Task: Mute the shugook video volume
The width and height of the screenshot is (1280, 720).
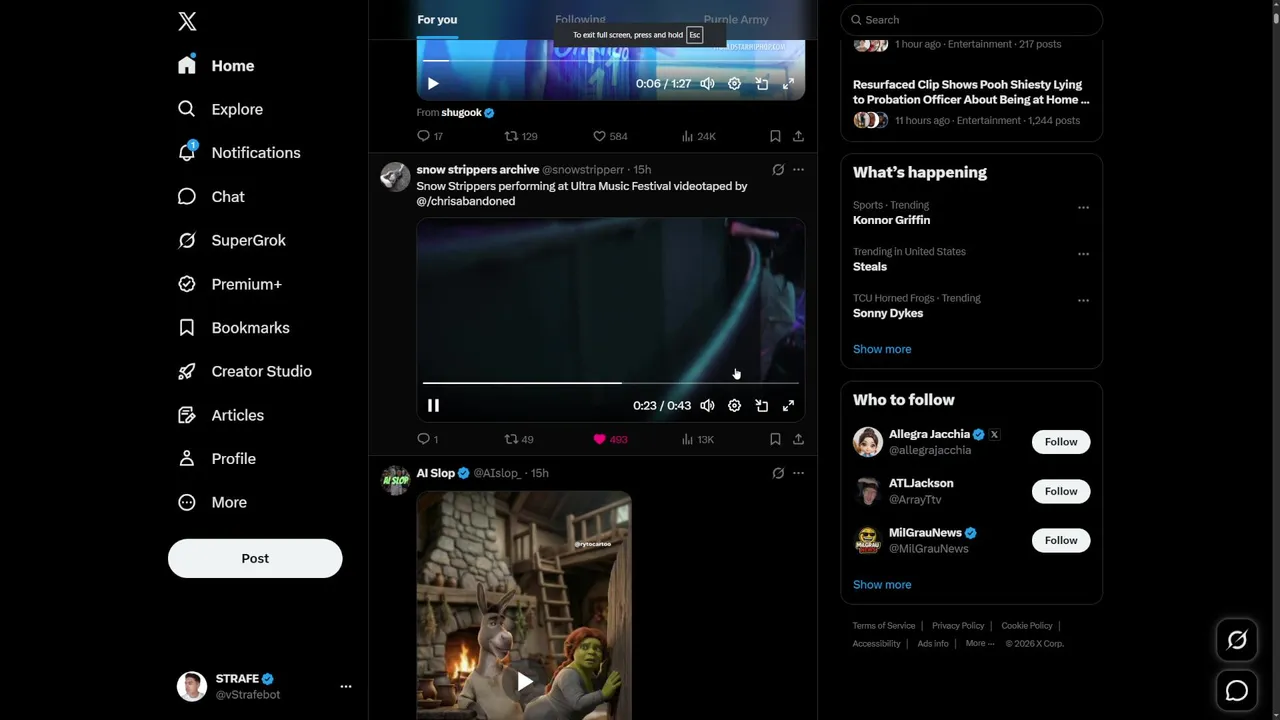Action: [707, 84]
